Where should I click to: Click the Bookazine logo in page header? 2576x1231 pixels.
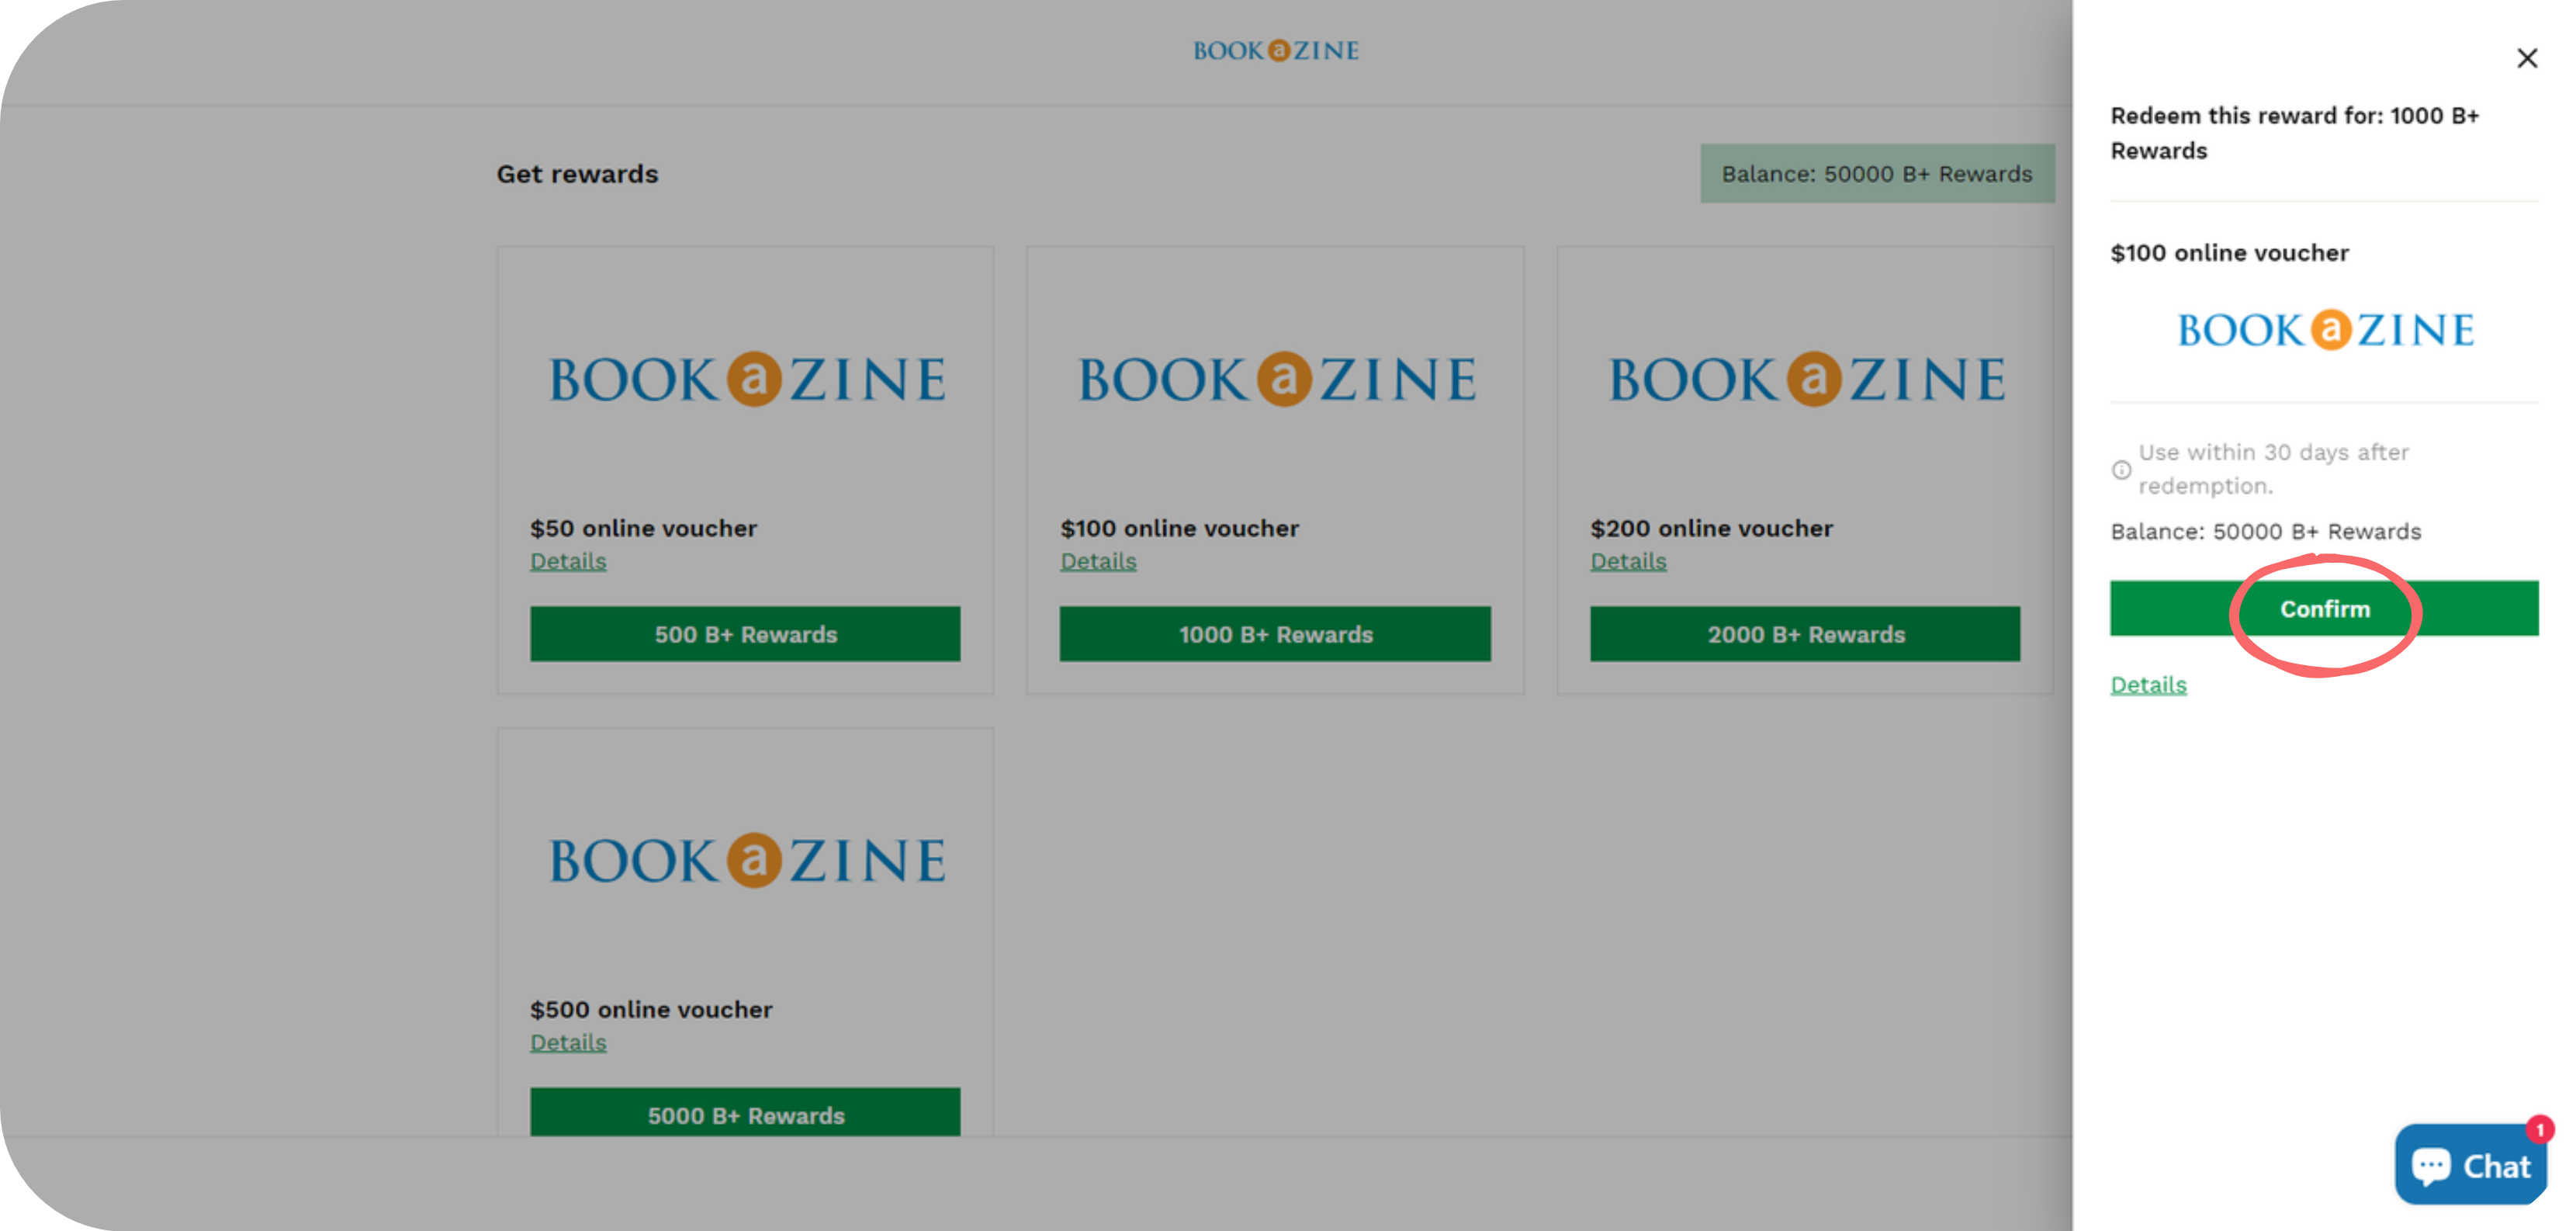point(1275,51)
